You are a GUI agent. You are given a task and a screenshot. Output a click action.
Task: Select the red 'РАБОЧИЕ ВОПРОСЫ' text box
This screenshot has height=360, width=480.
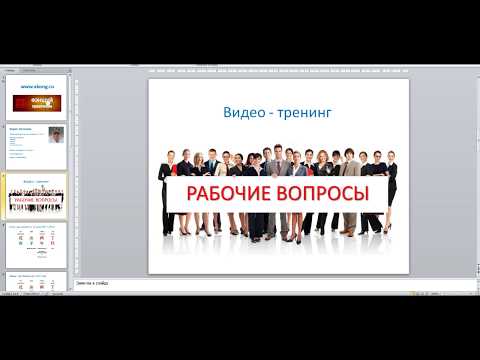(x=277, y=194)
